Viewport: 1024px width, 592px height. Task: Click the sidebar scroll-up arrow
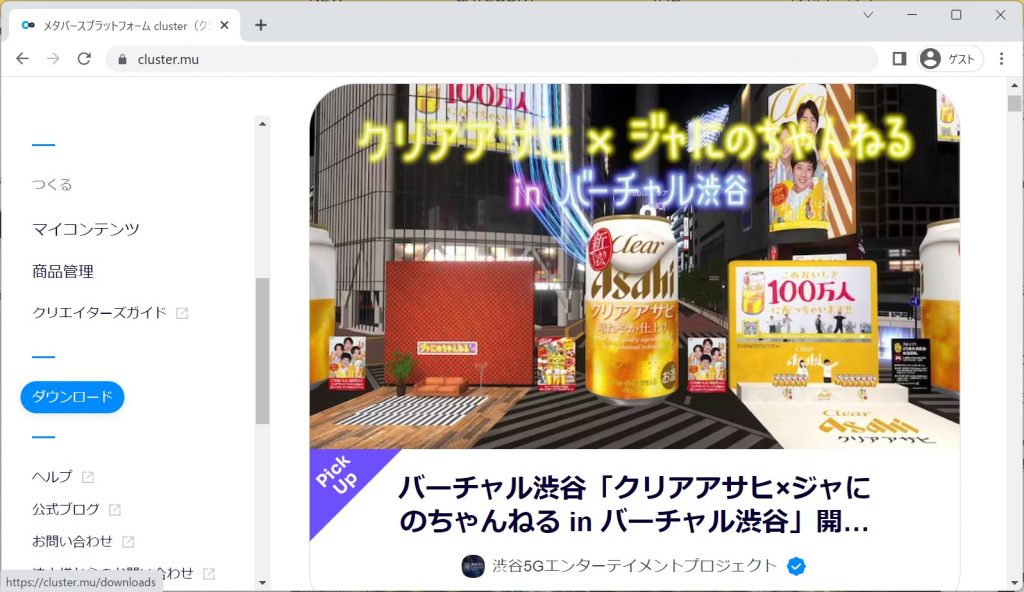click(263, 123)
